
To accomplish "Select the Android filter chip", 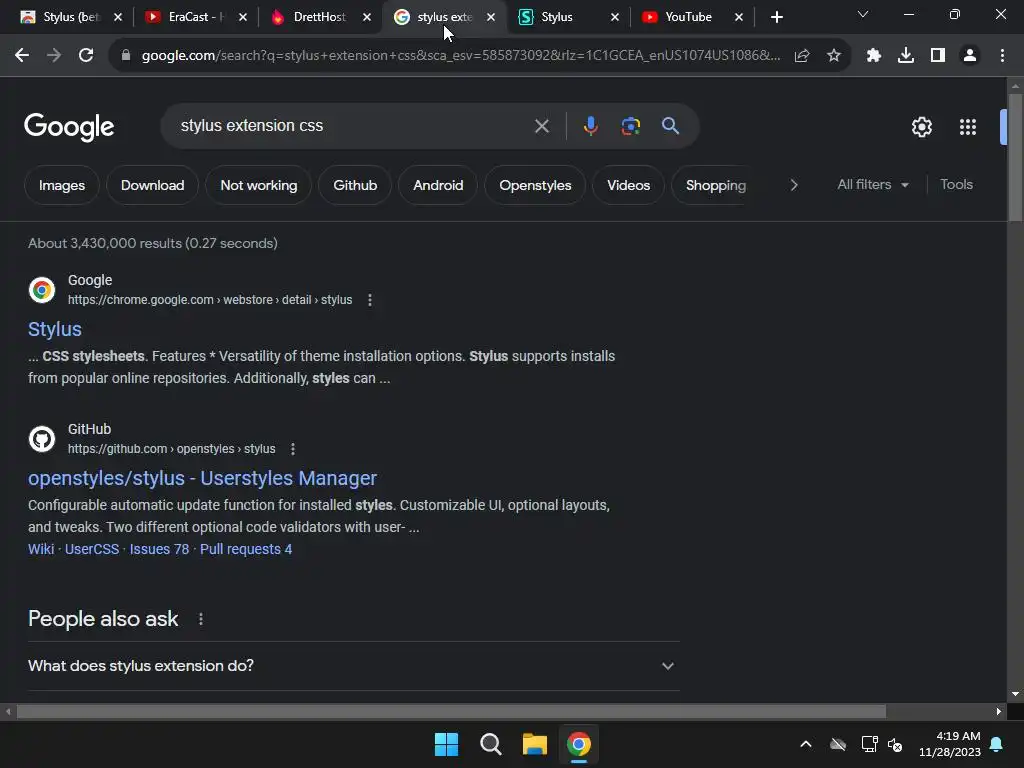I will pos(438,185).
